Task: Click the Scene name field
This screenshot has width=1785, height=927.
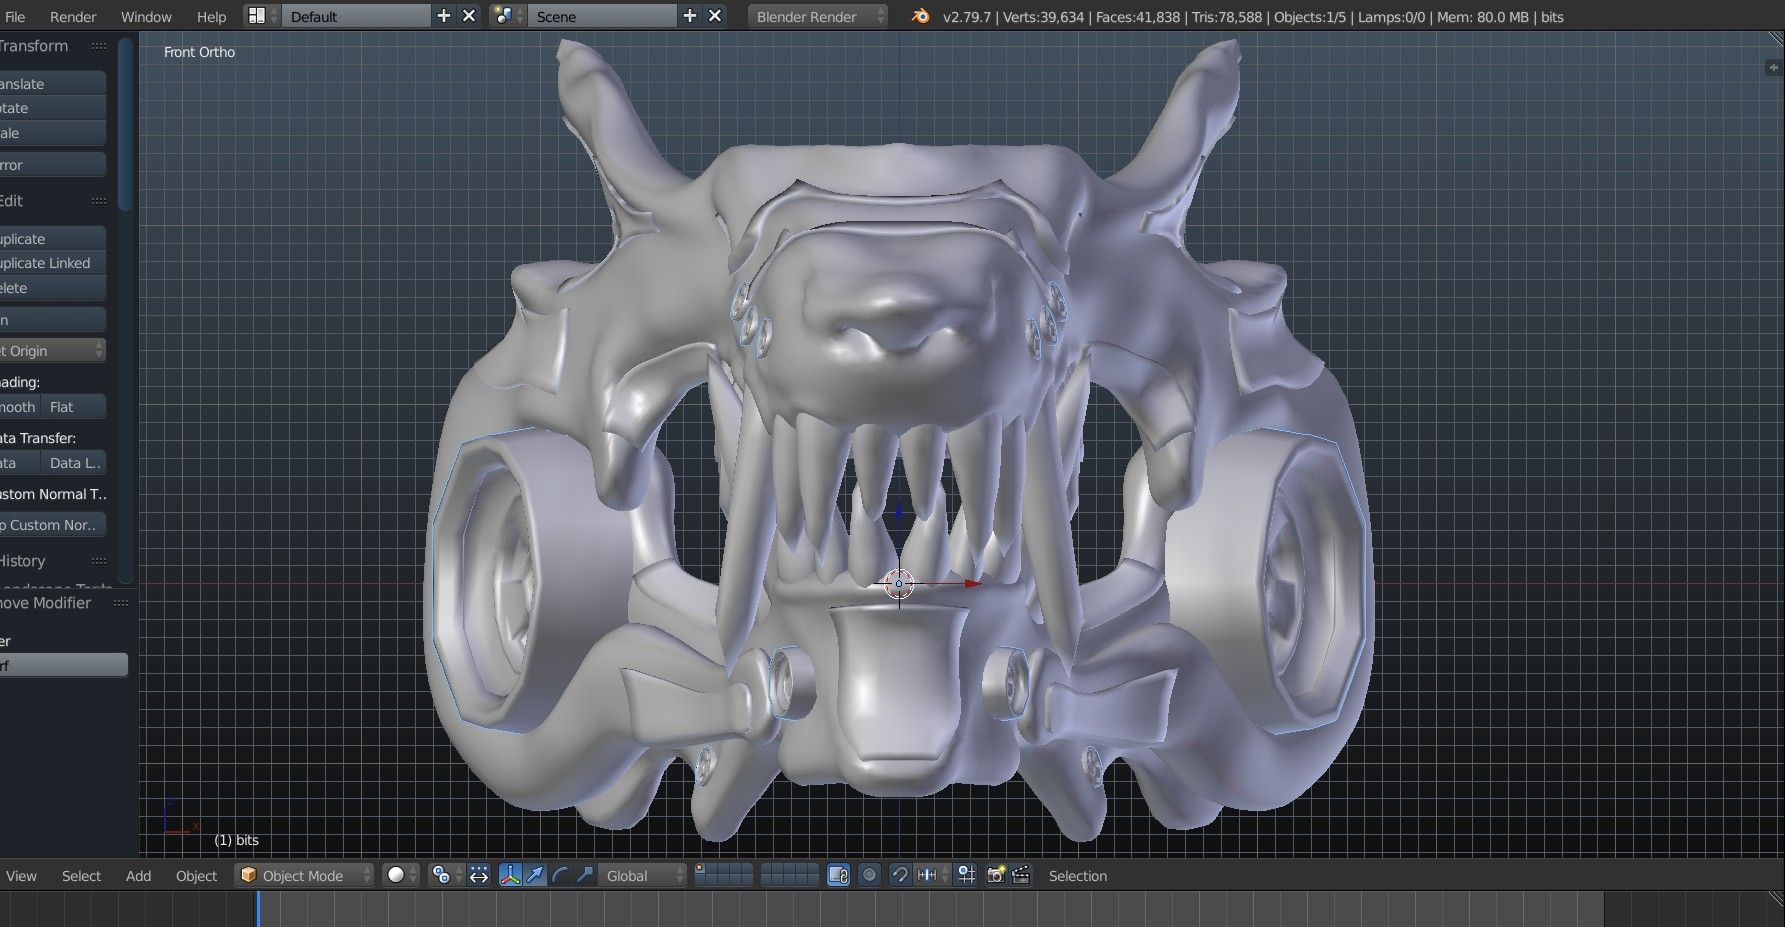Action: point(603,16)
